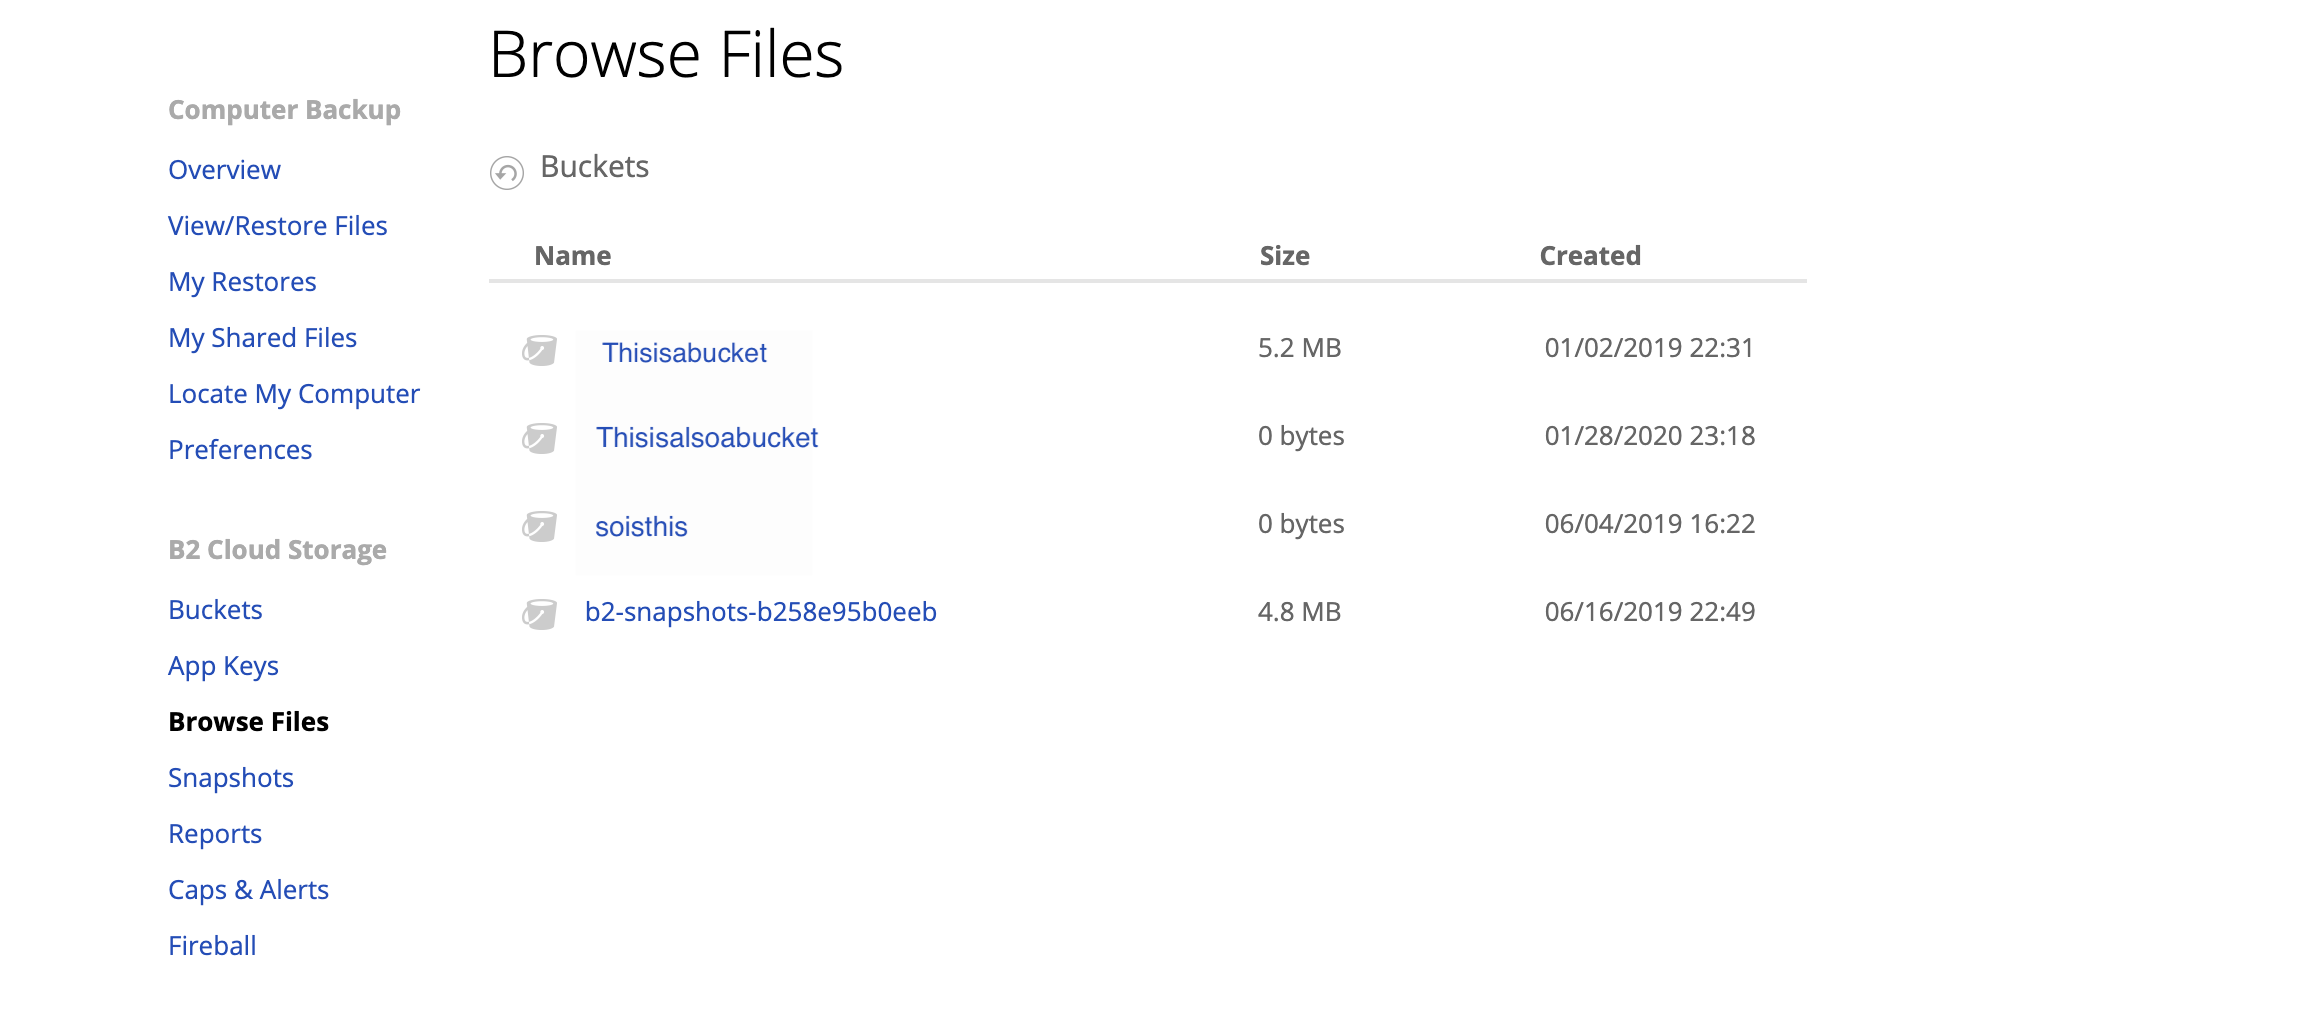Click the back arrow icon beside Buckets
Image resolution: width=2323 pixels, height=1009 pixels.
click(507, 173)
